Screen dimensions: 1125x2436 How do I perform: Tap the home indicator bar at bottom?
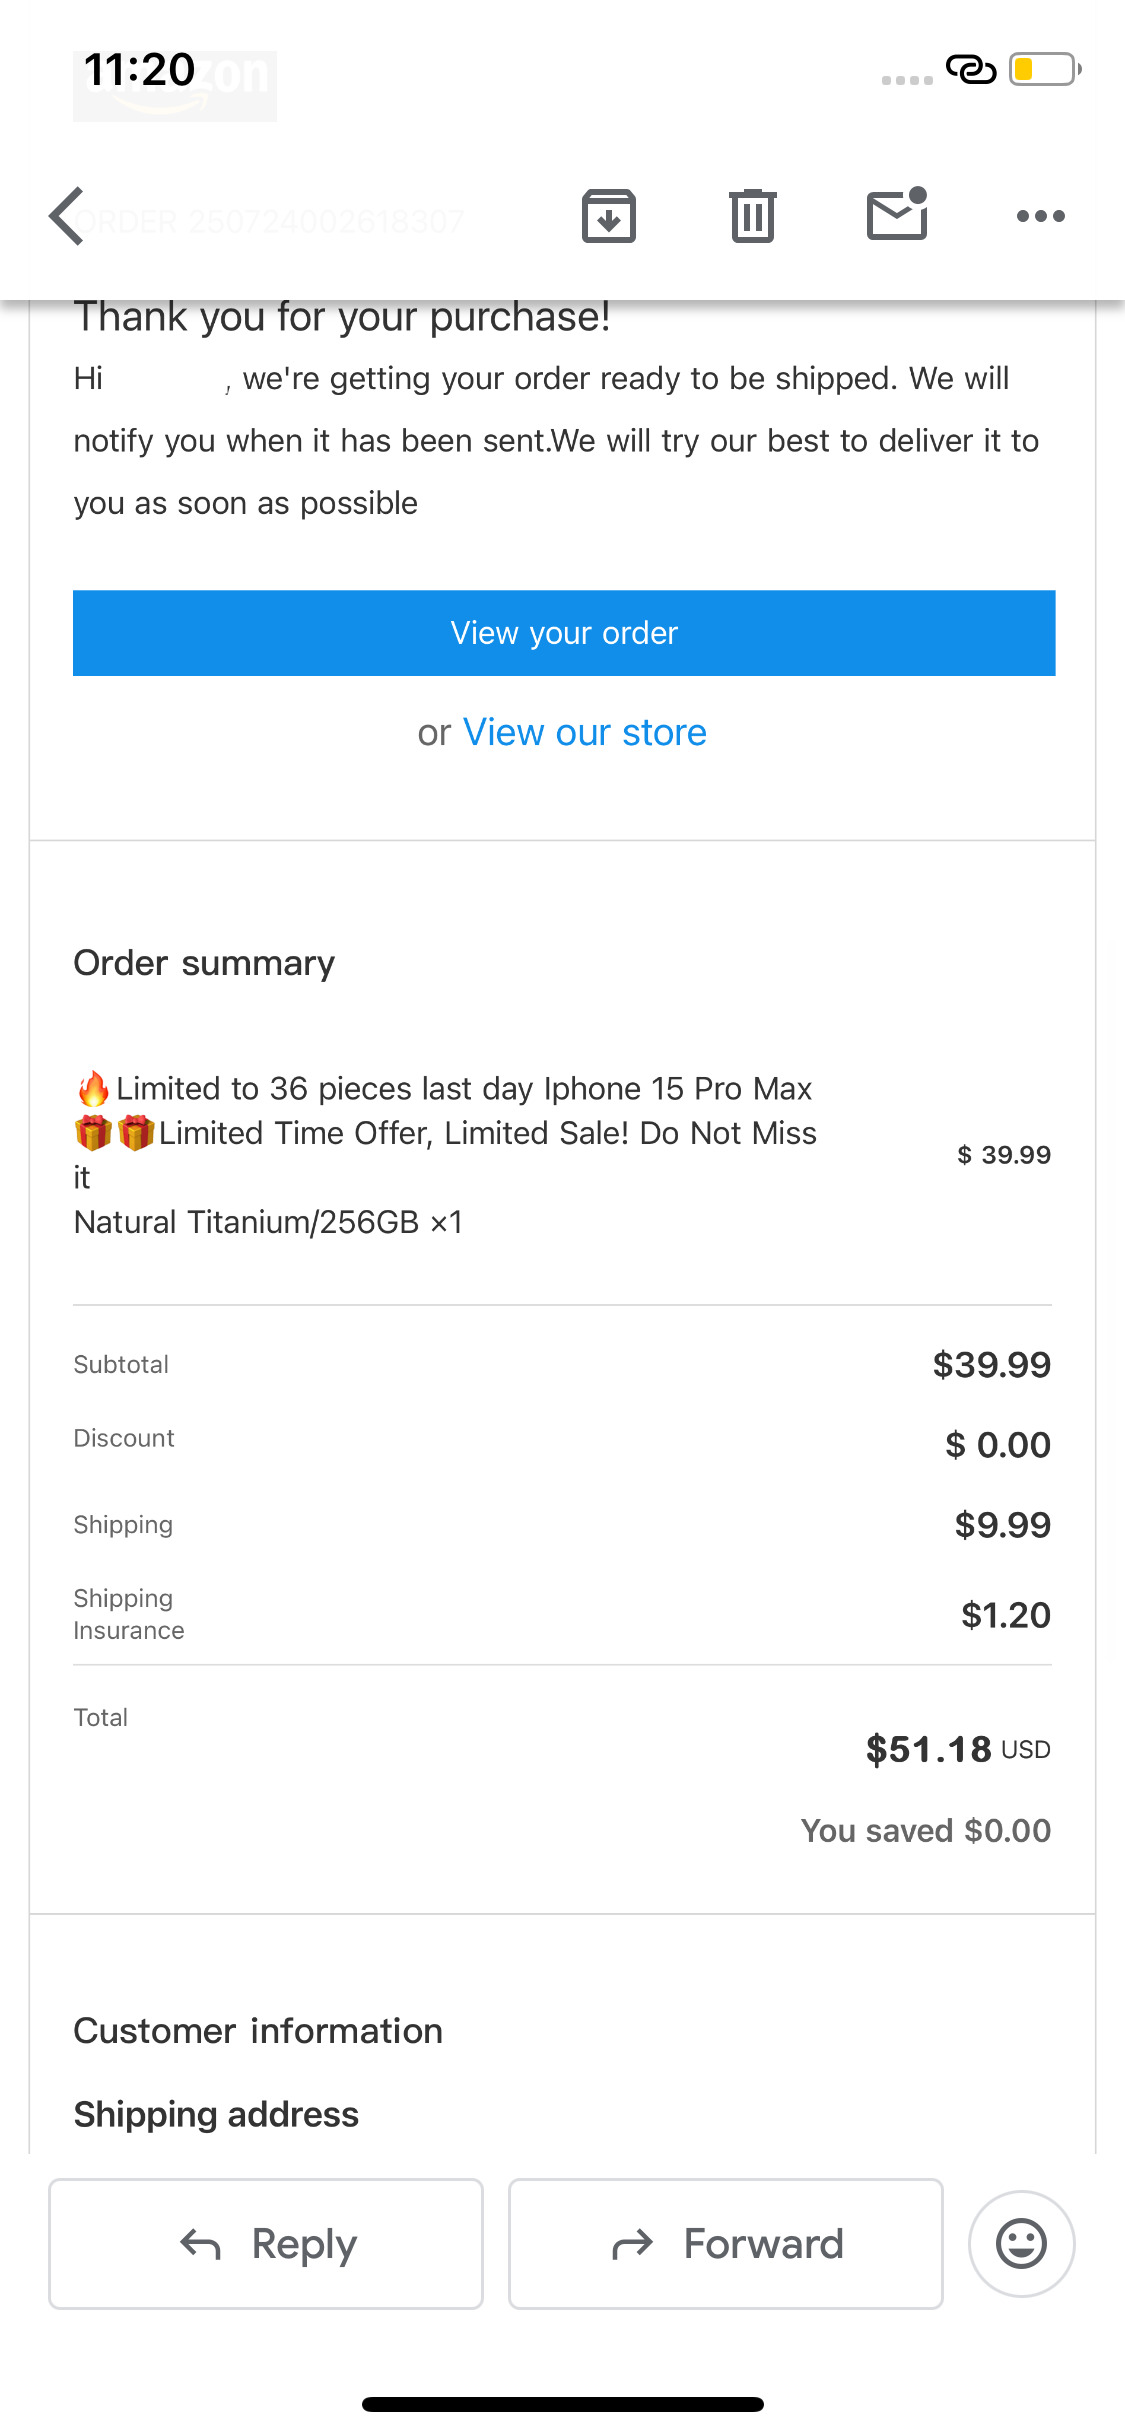(563, 2404)
